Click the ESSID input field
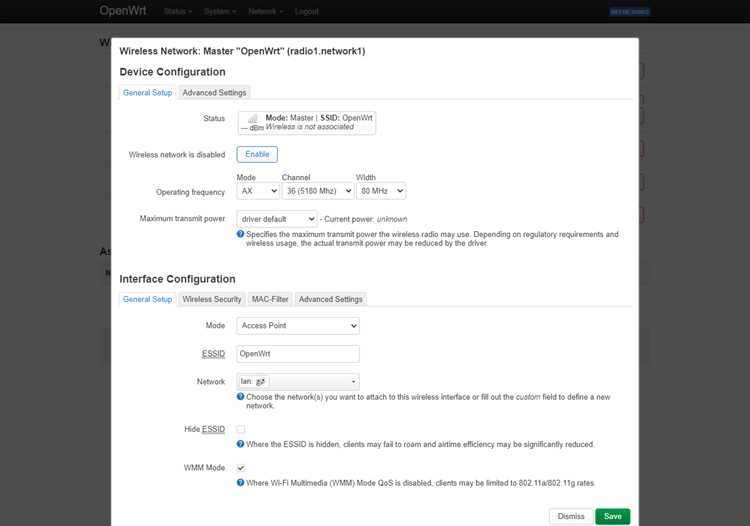Screen dimensions: 750x526 point(298,354)
